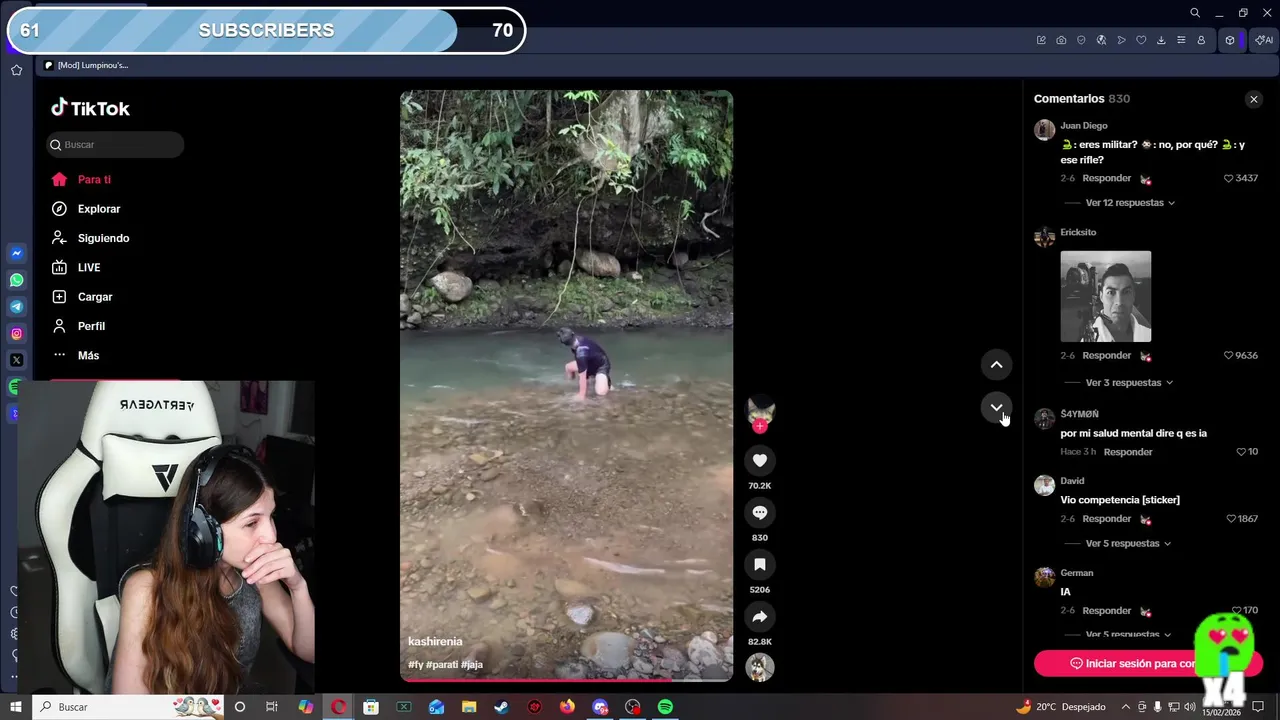Open Juan Diego's profile name
The image size is (1280, 720).
pos(1083,126)
